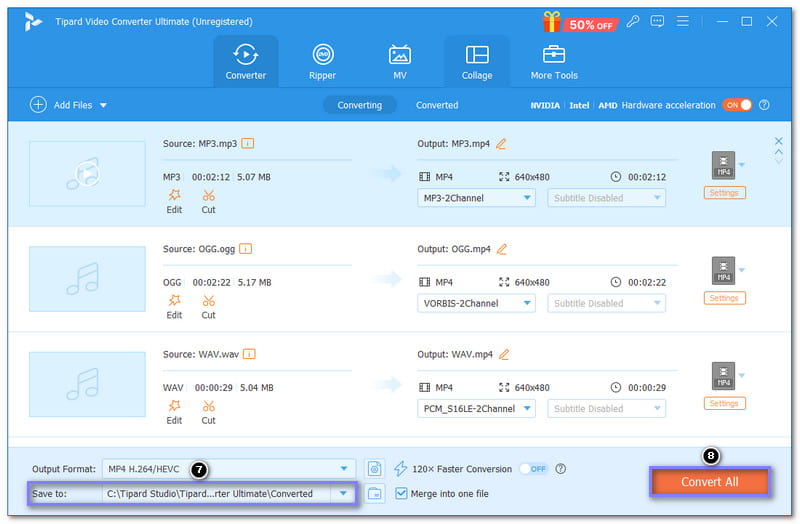Cut the WAV.wav file
The width and height of the screenshot is (800, 524).
click(x=208, y=413)
